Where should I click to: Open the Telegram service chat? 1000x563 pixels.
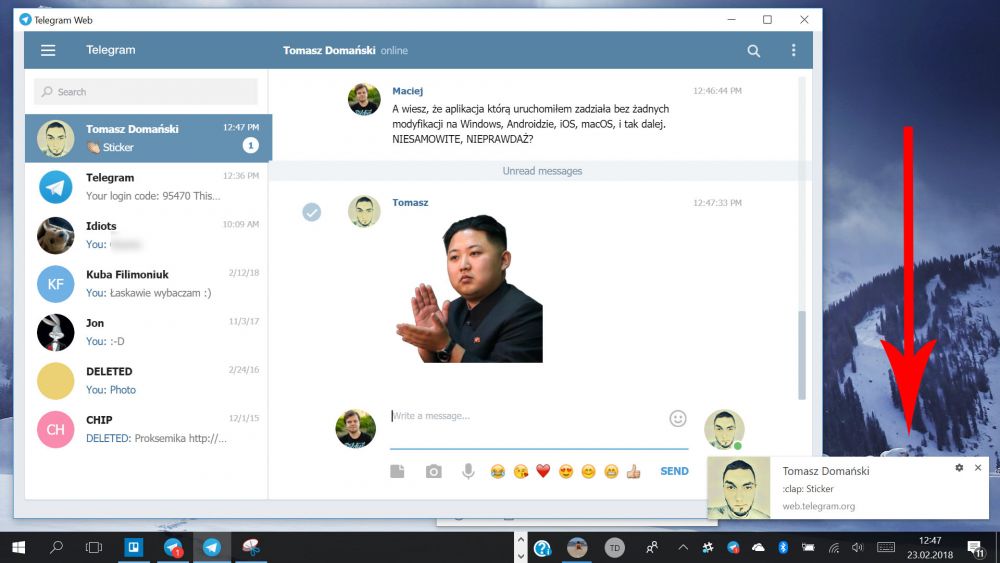148,187
